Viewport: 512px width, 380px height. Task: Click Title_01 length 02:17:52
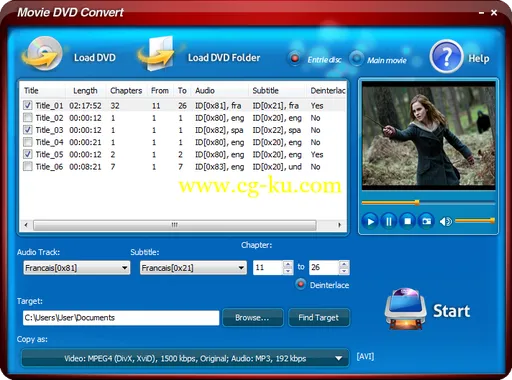(85, 106)
